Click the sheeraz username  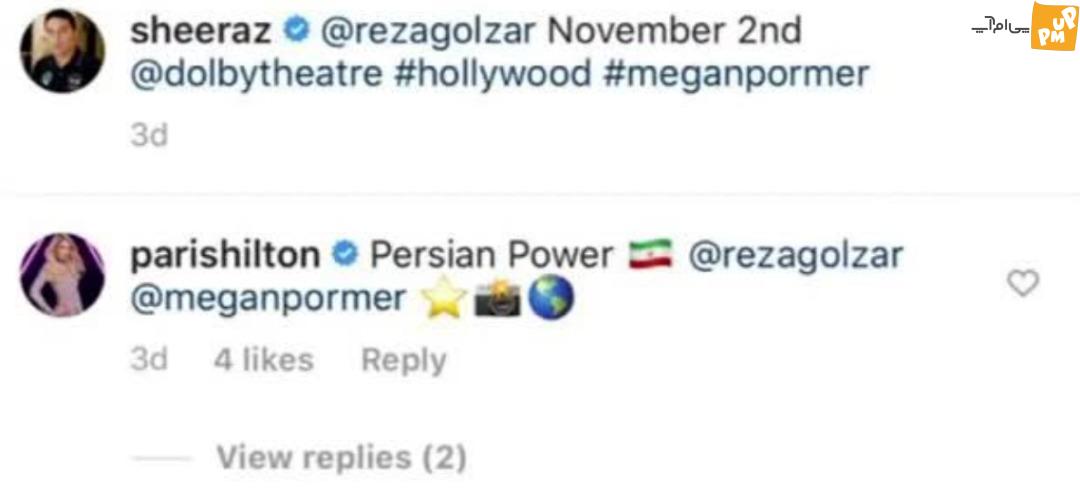pos(200,32)
